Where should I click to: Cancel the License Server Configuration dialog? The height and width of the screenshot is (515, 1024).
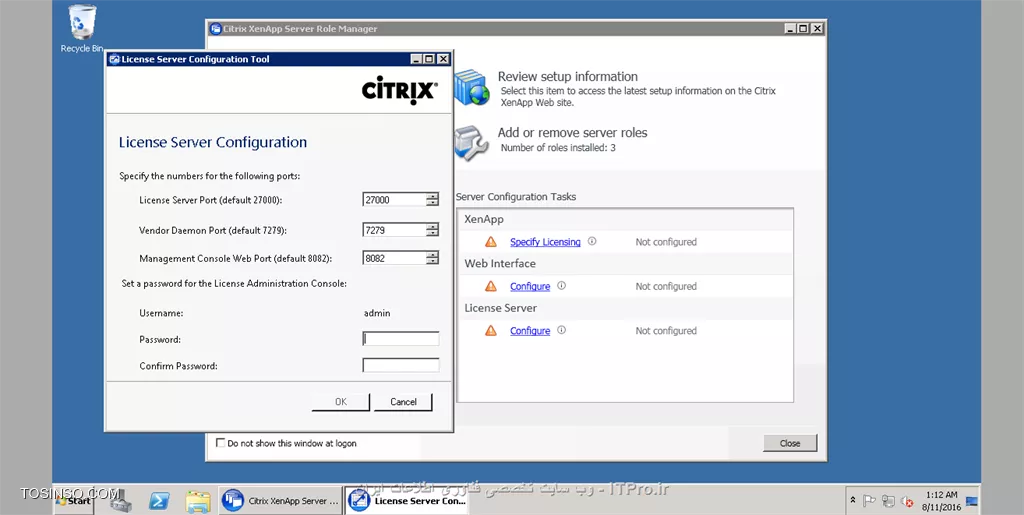point(403,402)
